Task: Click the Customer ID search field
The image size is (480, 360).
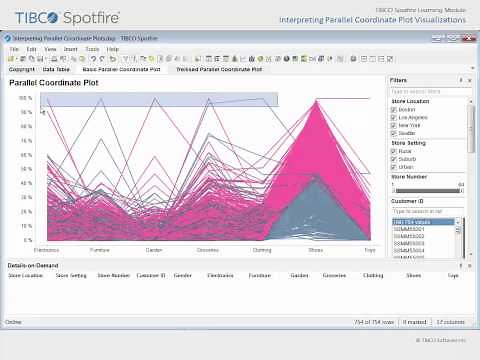Action: [x=428, y=211]
